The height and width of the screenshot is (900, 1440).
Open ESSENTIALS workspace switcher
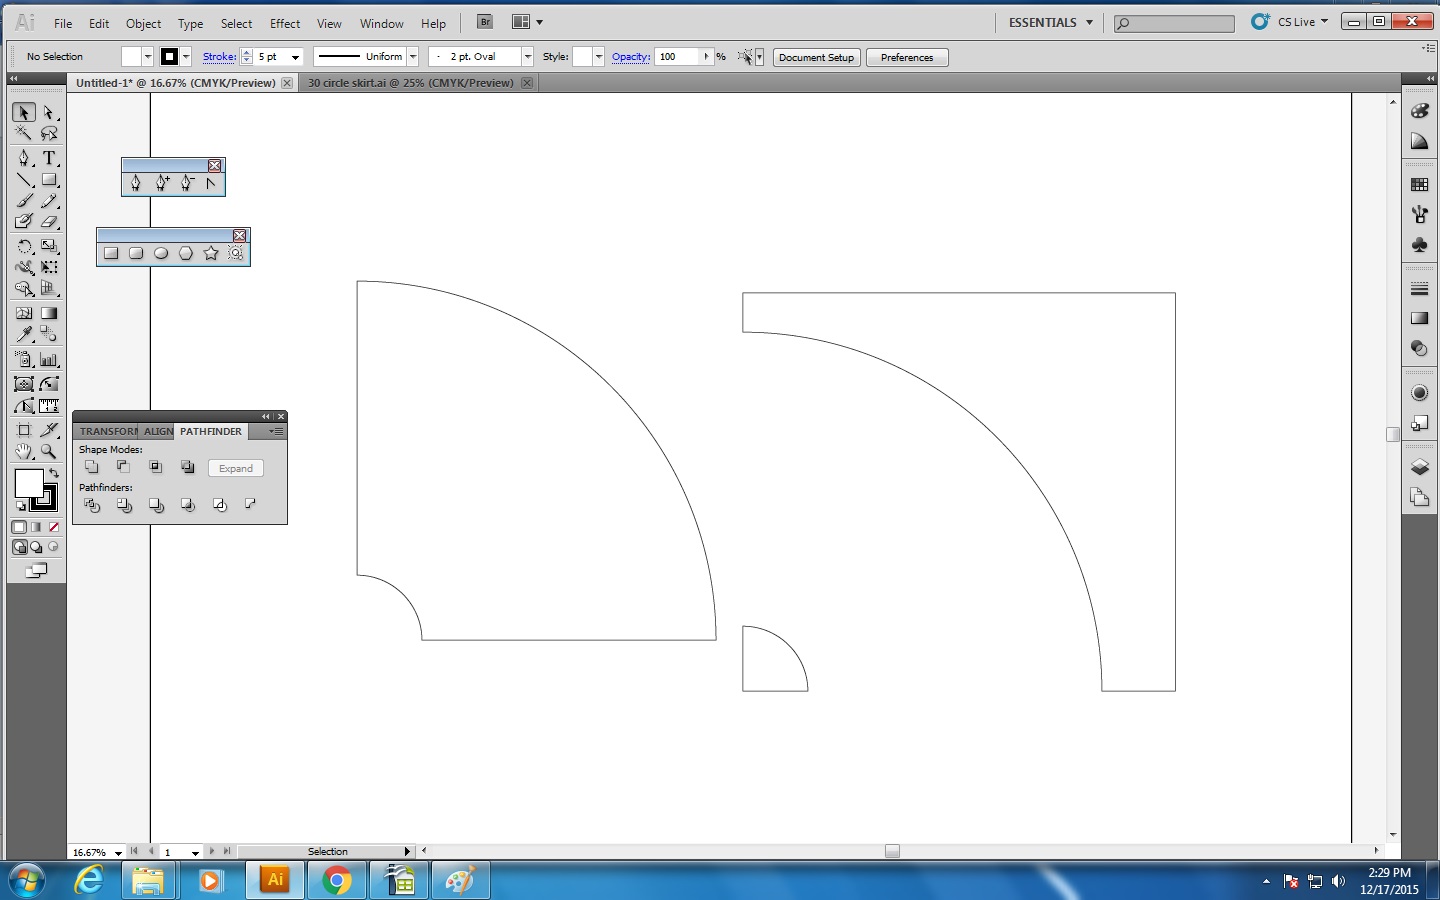pyautogui.click(x=1050, y=22)
